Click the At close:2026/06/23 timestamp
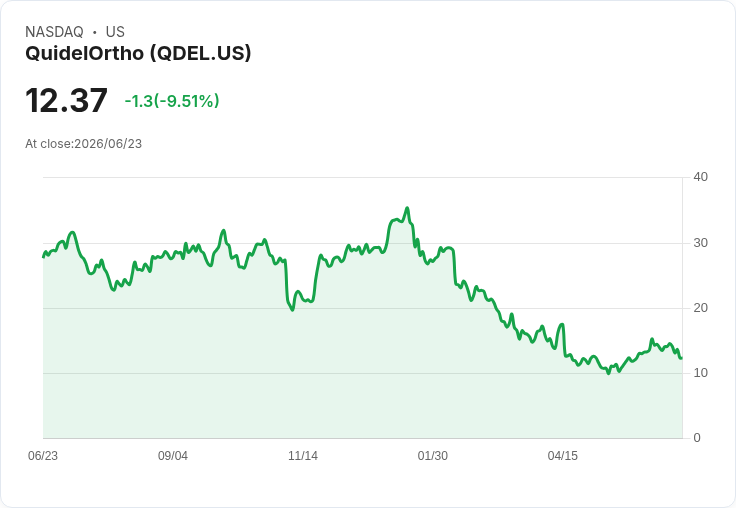The height and width of the screenshot is (508, 736). (x=84, y=144)
